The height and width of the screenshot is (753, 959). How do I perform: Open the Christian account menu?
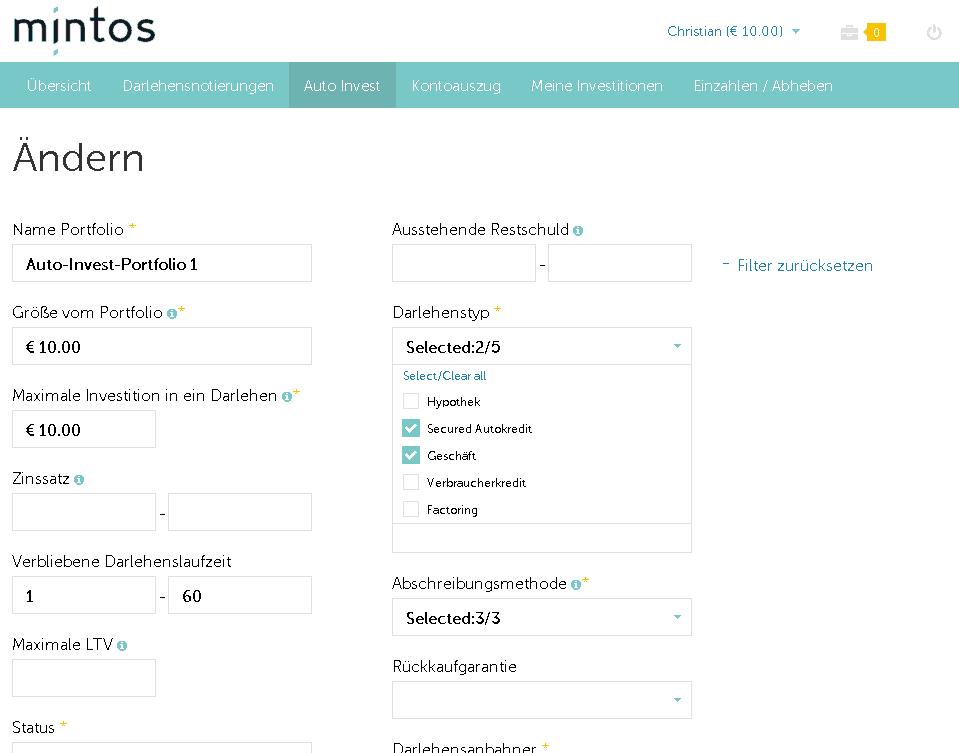click(x=733, y=32)
